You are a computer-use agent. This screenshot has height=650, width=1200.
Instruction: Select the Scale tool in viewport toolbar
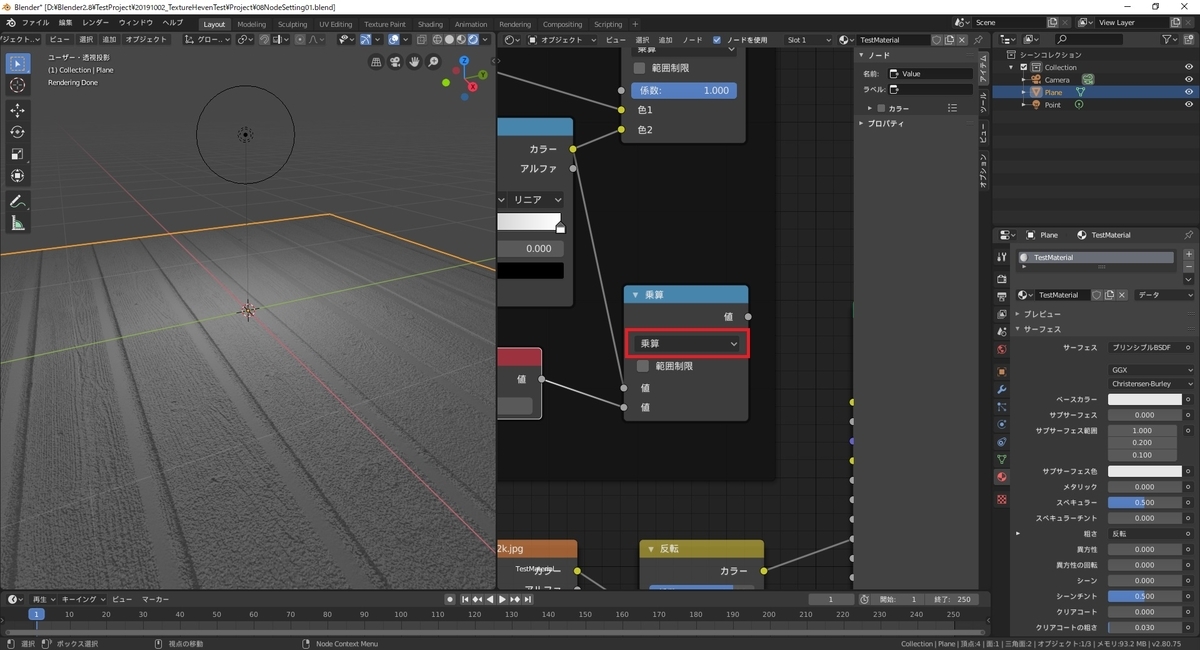tap(17, 154)
